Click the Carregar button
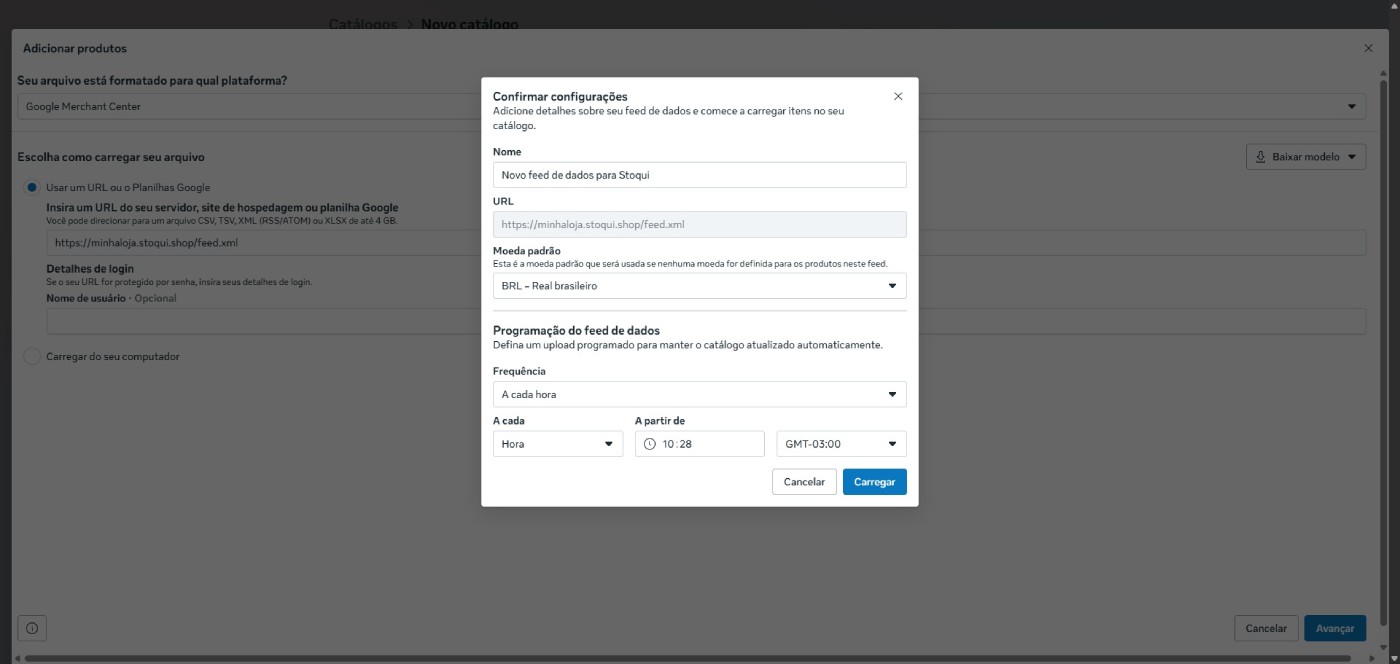 pos(874,482)
